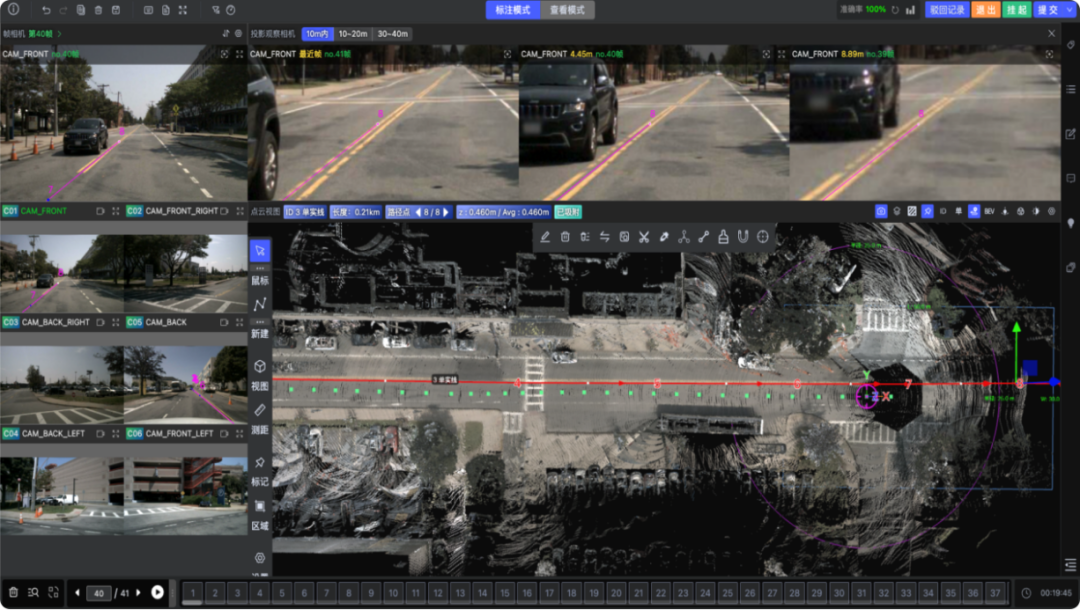The height and width of the screenshot is (610, 1080).
Task: Click the magnet snap tool
Action: [742, 237]
